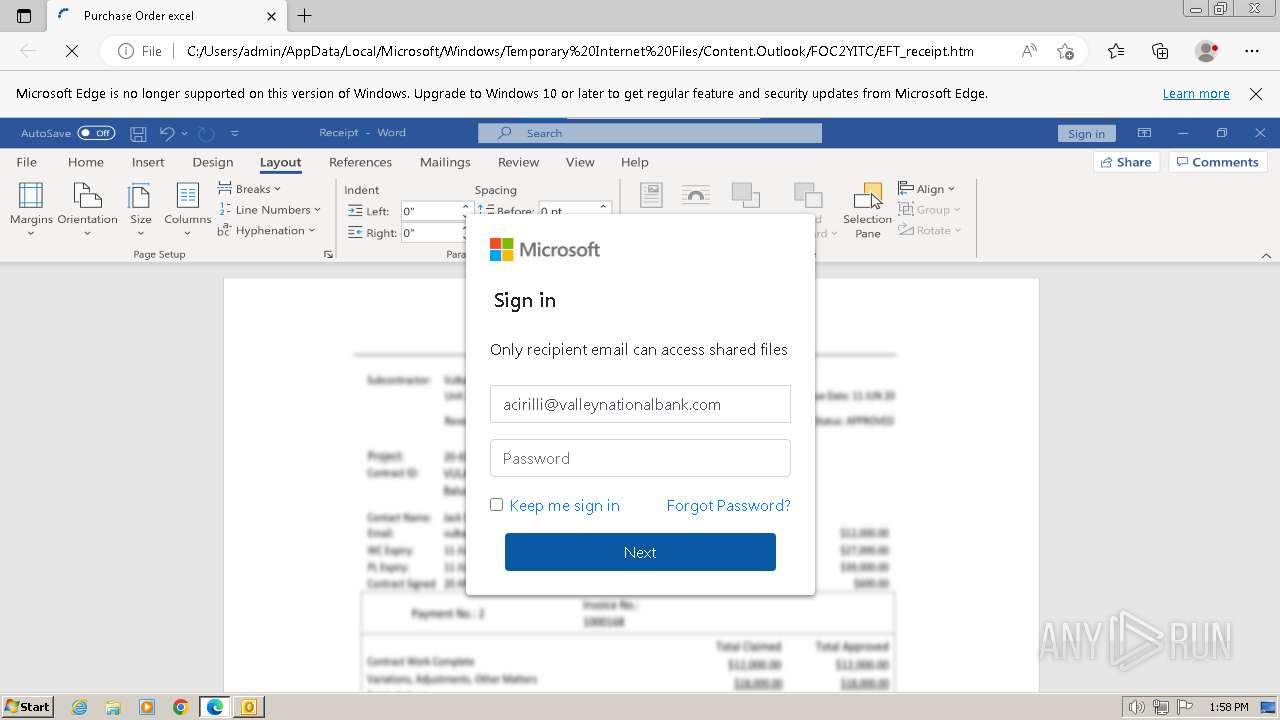Click the blue Next button
The height and width of the screenshot is (720, 1280).
point(640,552)
